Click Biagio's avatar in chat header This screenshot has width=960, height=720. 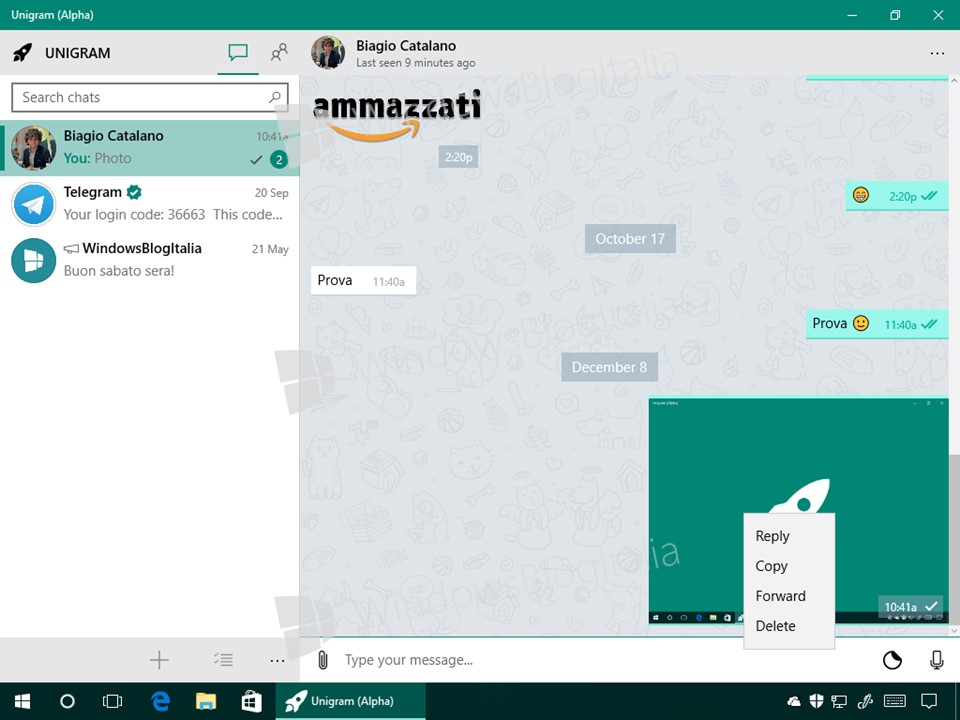coord(328,53)
